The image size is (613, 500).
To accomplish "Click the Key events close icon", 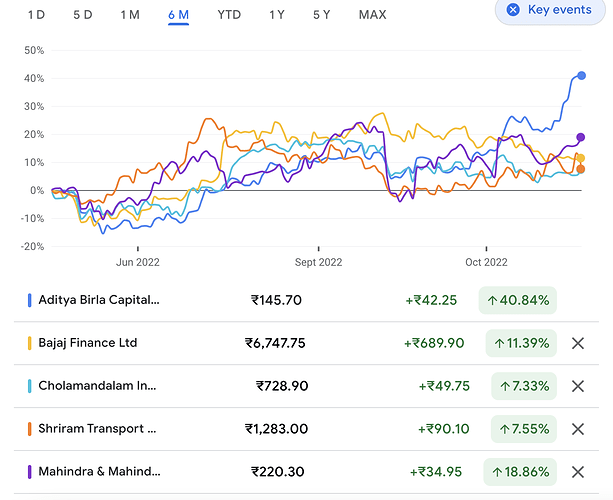I will coord(513,10).
